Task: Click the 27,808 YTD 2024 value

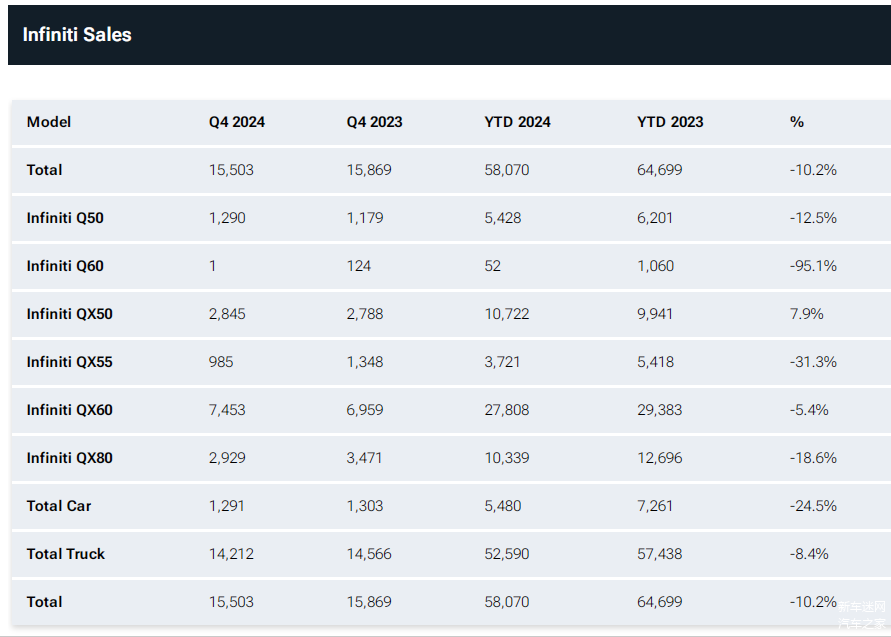Action: [507, 410]
